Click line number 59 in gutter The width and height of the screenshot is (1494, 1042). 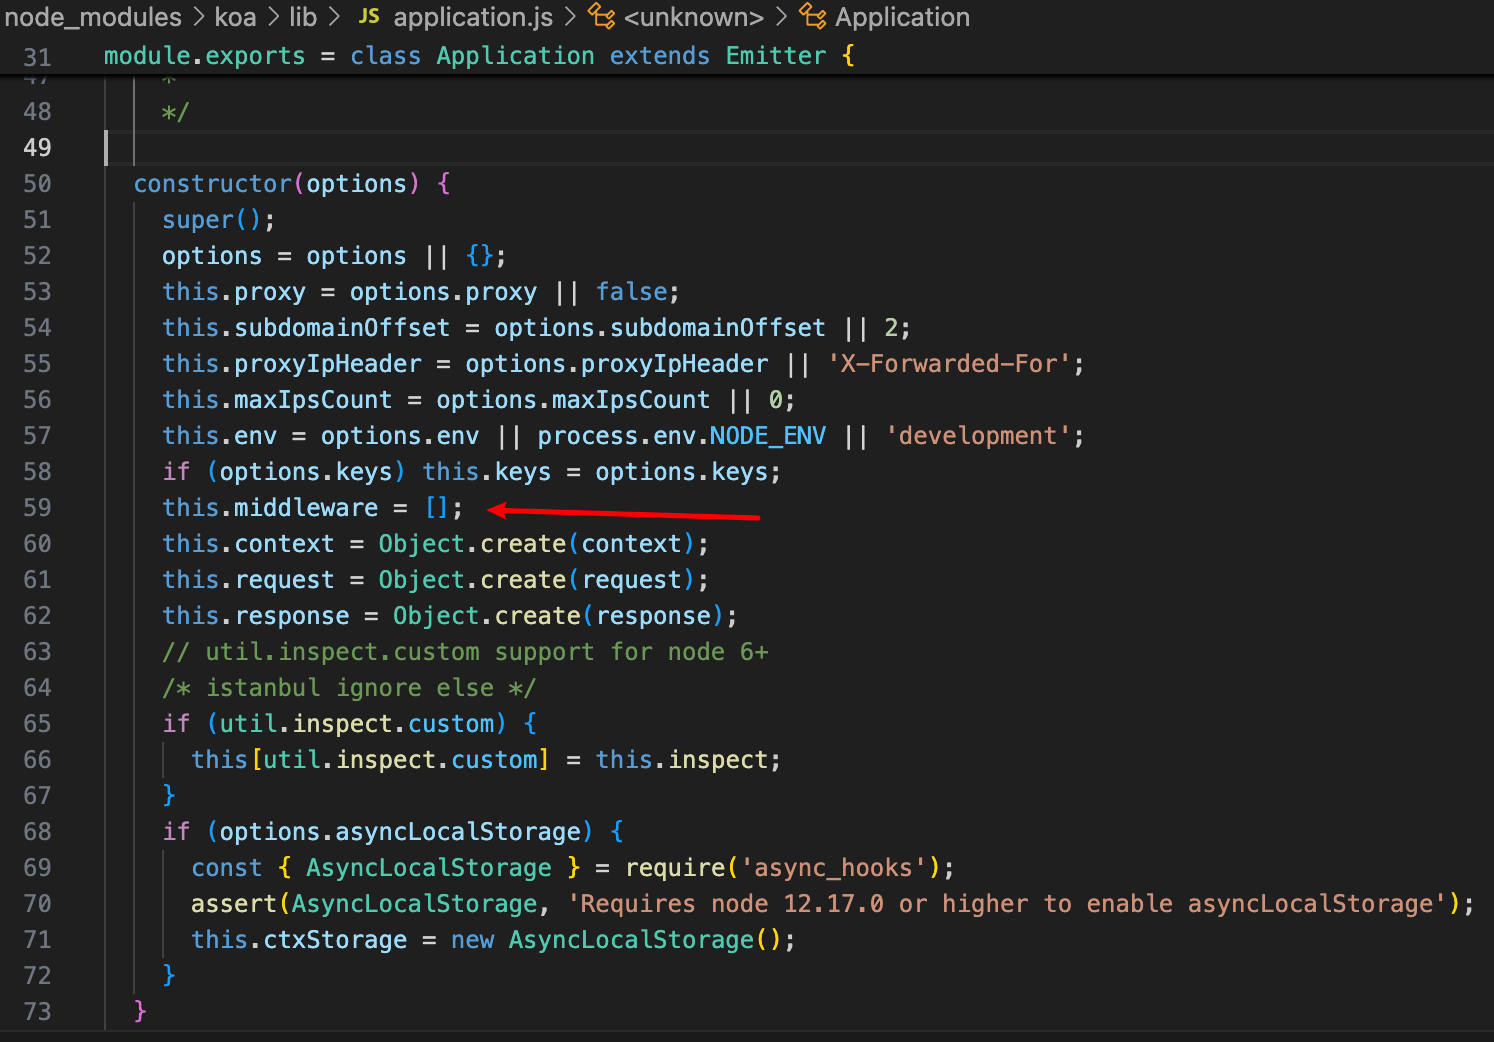pyautogui.click(x=37, y=508)
